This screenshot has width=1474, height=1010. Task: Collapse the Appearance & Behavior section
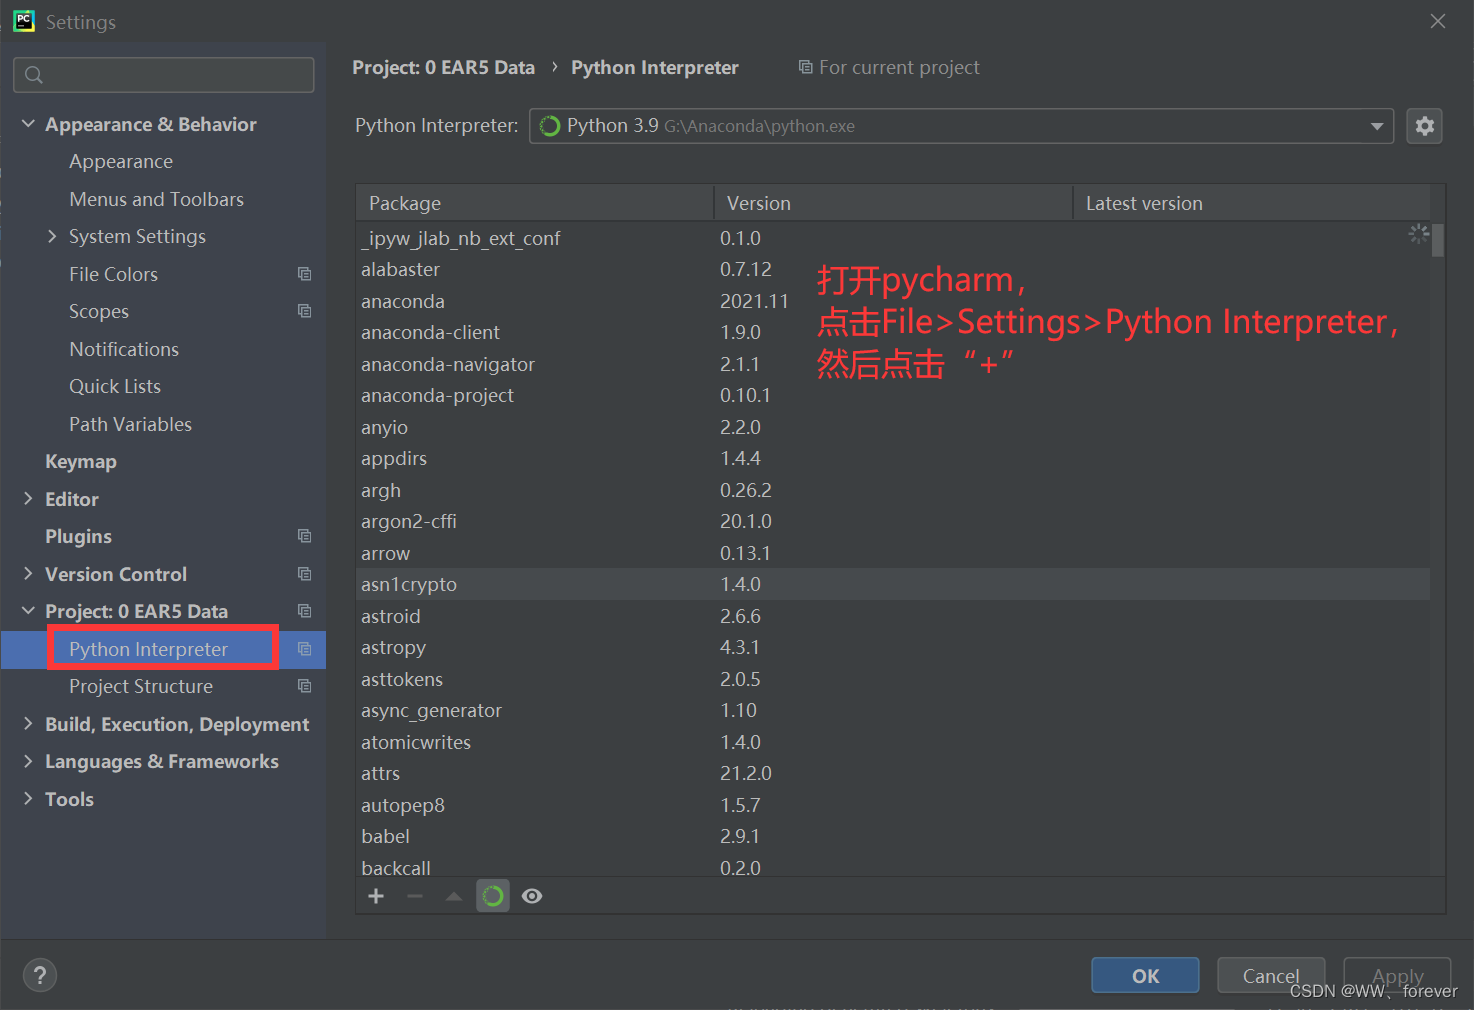pyautogui.click(x=28, y=124)
